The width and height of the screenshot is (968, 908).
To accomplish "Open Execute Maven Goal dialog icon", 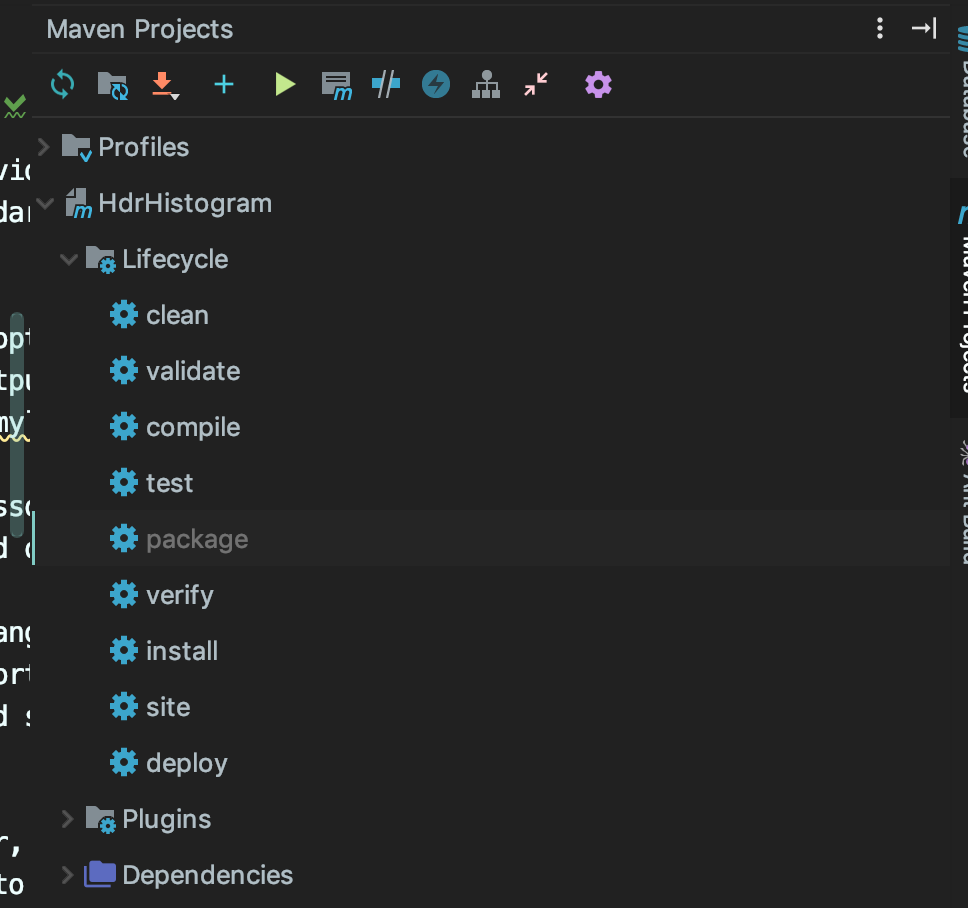I will tap(336, 85).
